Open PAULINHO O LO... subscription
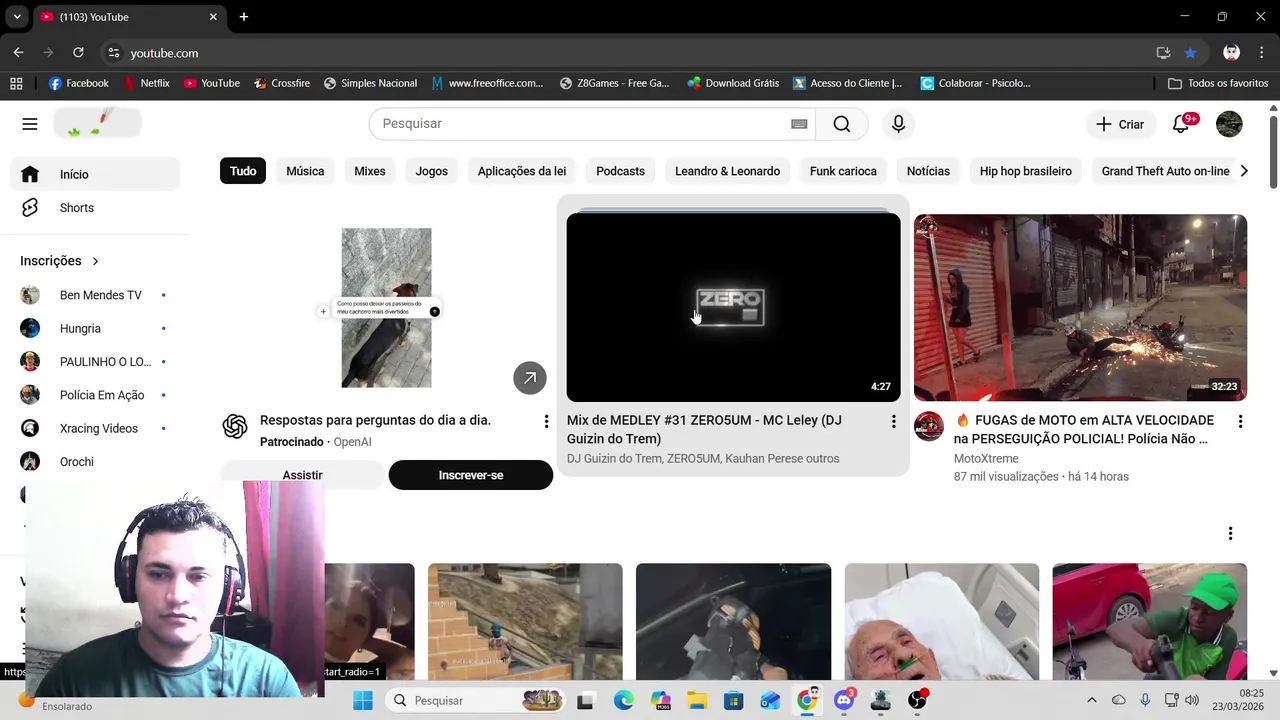This screenshot has width=1280, height=720. pyautogui.click(x=95, y=362)
